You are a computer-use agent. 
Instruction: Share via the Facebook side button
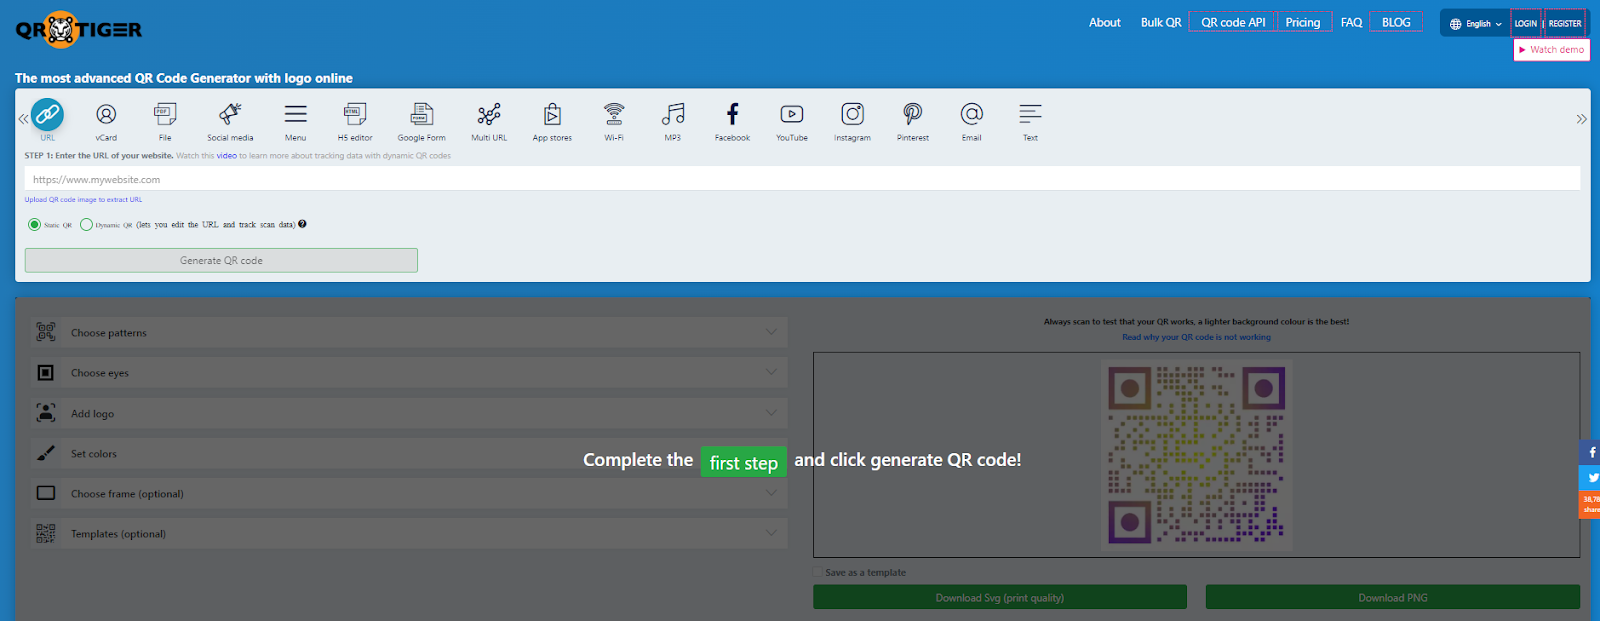1590,452
